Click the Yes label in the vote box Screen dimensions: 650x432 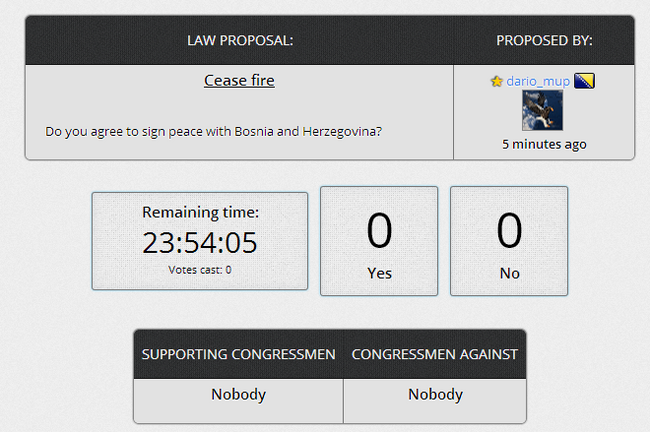[379, 273]
